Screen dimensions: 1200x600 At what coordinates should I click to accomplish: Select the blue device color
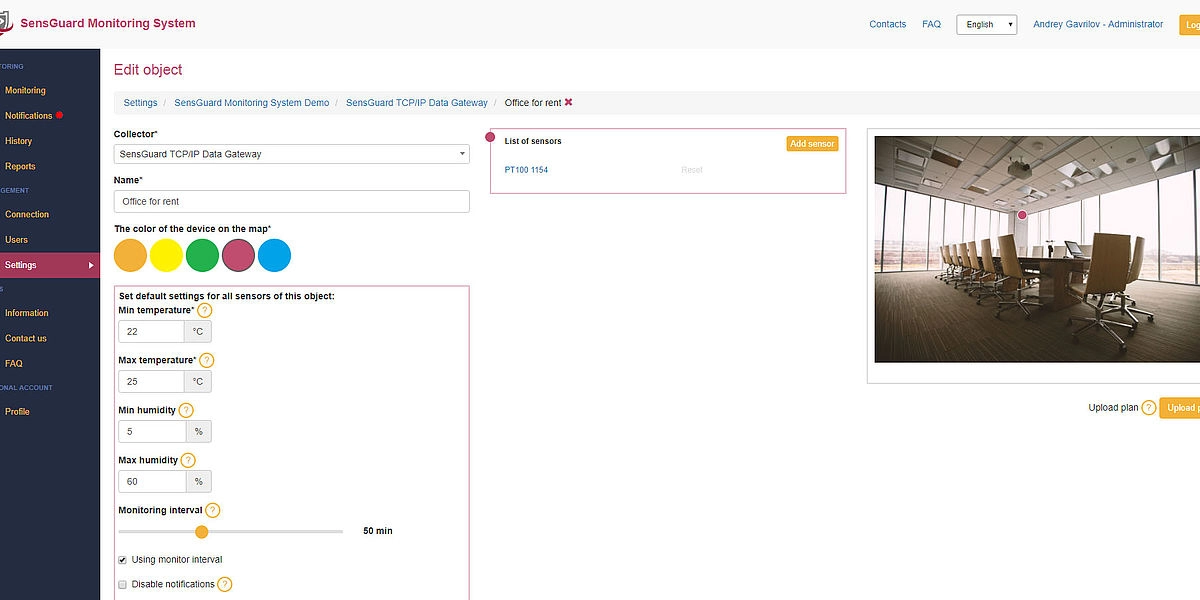[275, 255]
